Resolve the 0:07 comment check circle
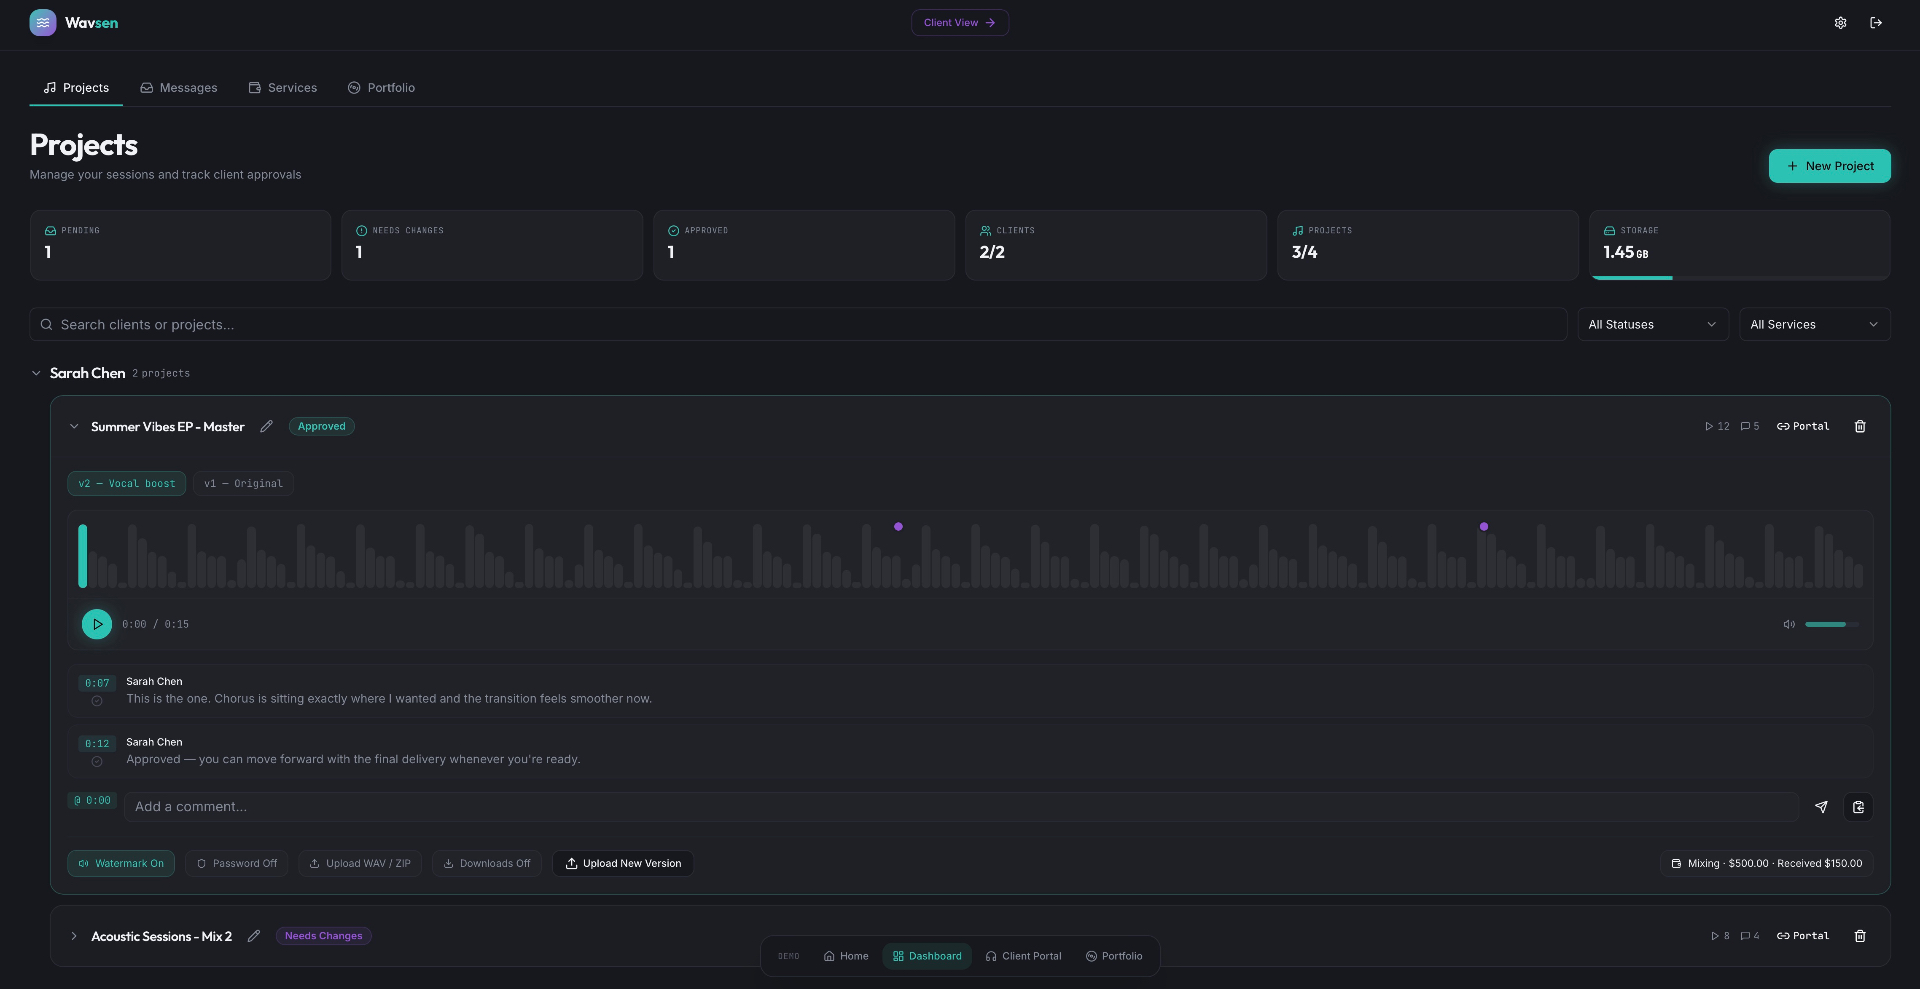Image resolution: width=1920 pixels, height=989 pixels. click(97, 701)
